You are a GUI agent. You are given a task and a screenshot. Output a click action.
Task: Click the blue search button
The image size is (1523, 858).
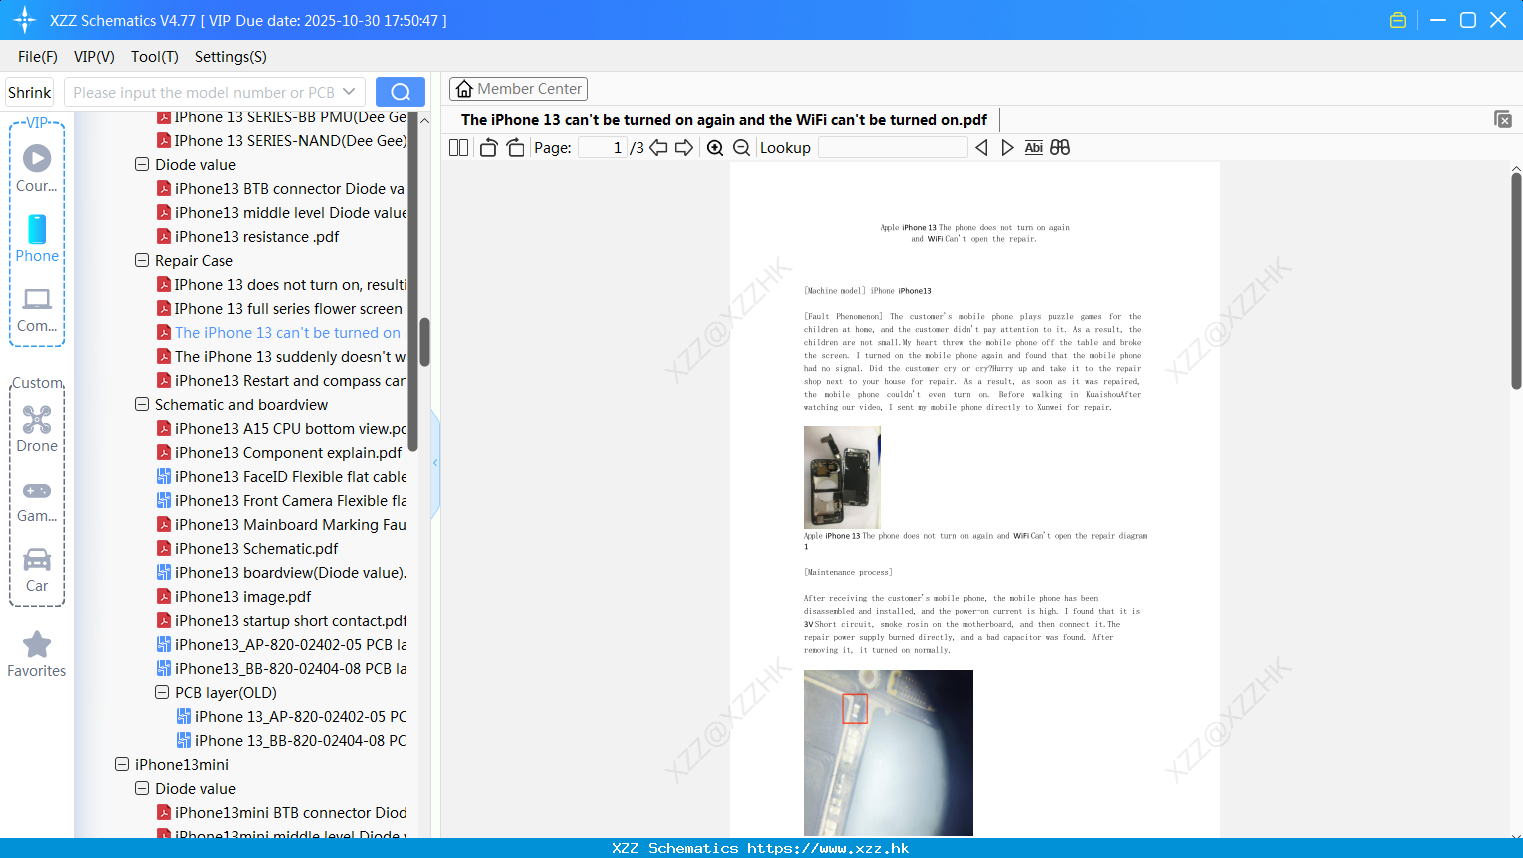pyautogui.click(x=400, y=92)
